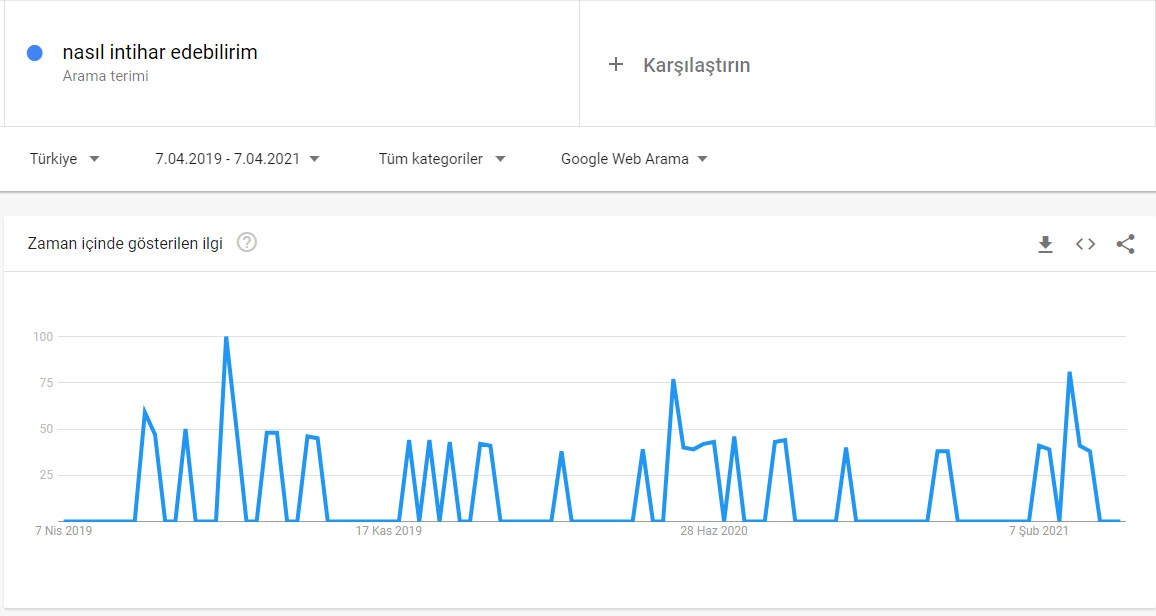The image size is (1156, 616).
Task: Download the interest over time chart data
Action: [x=1045, y=244]
